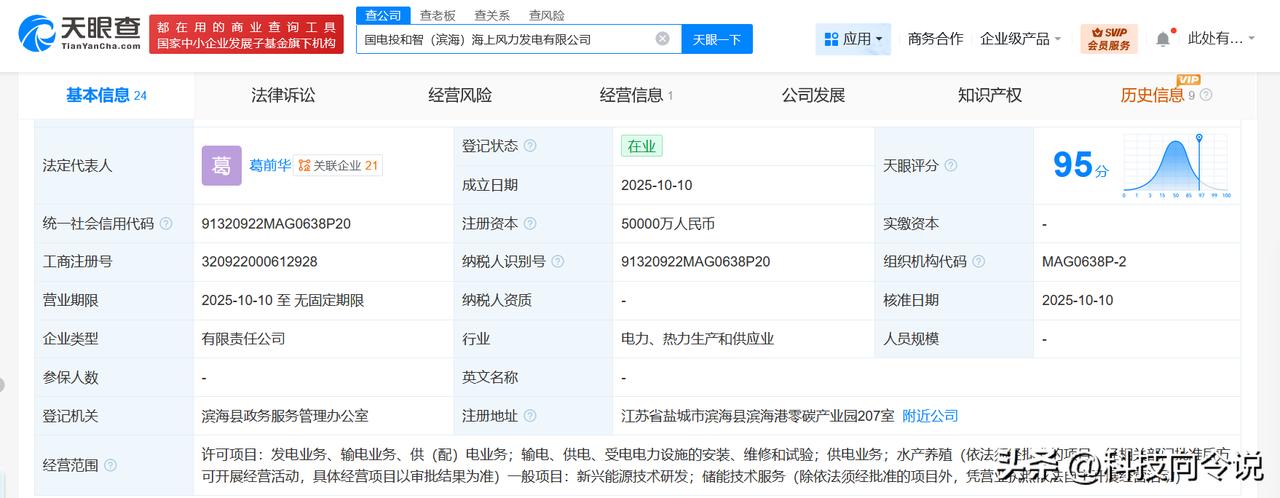
Task: Click the help icon next to 注册资本
Action: pyautogui.click(x=530, y=224)
